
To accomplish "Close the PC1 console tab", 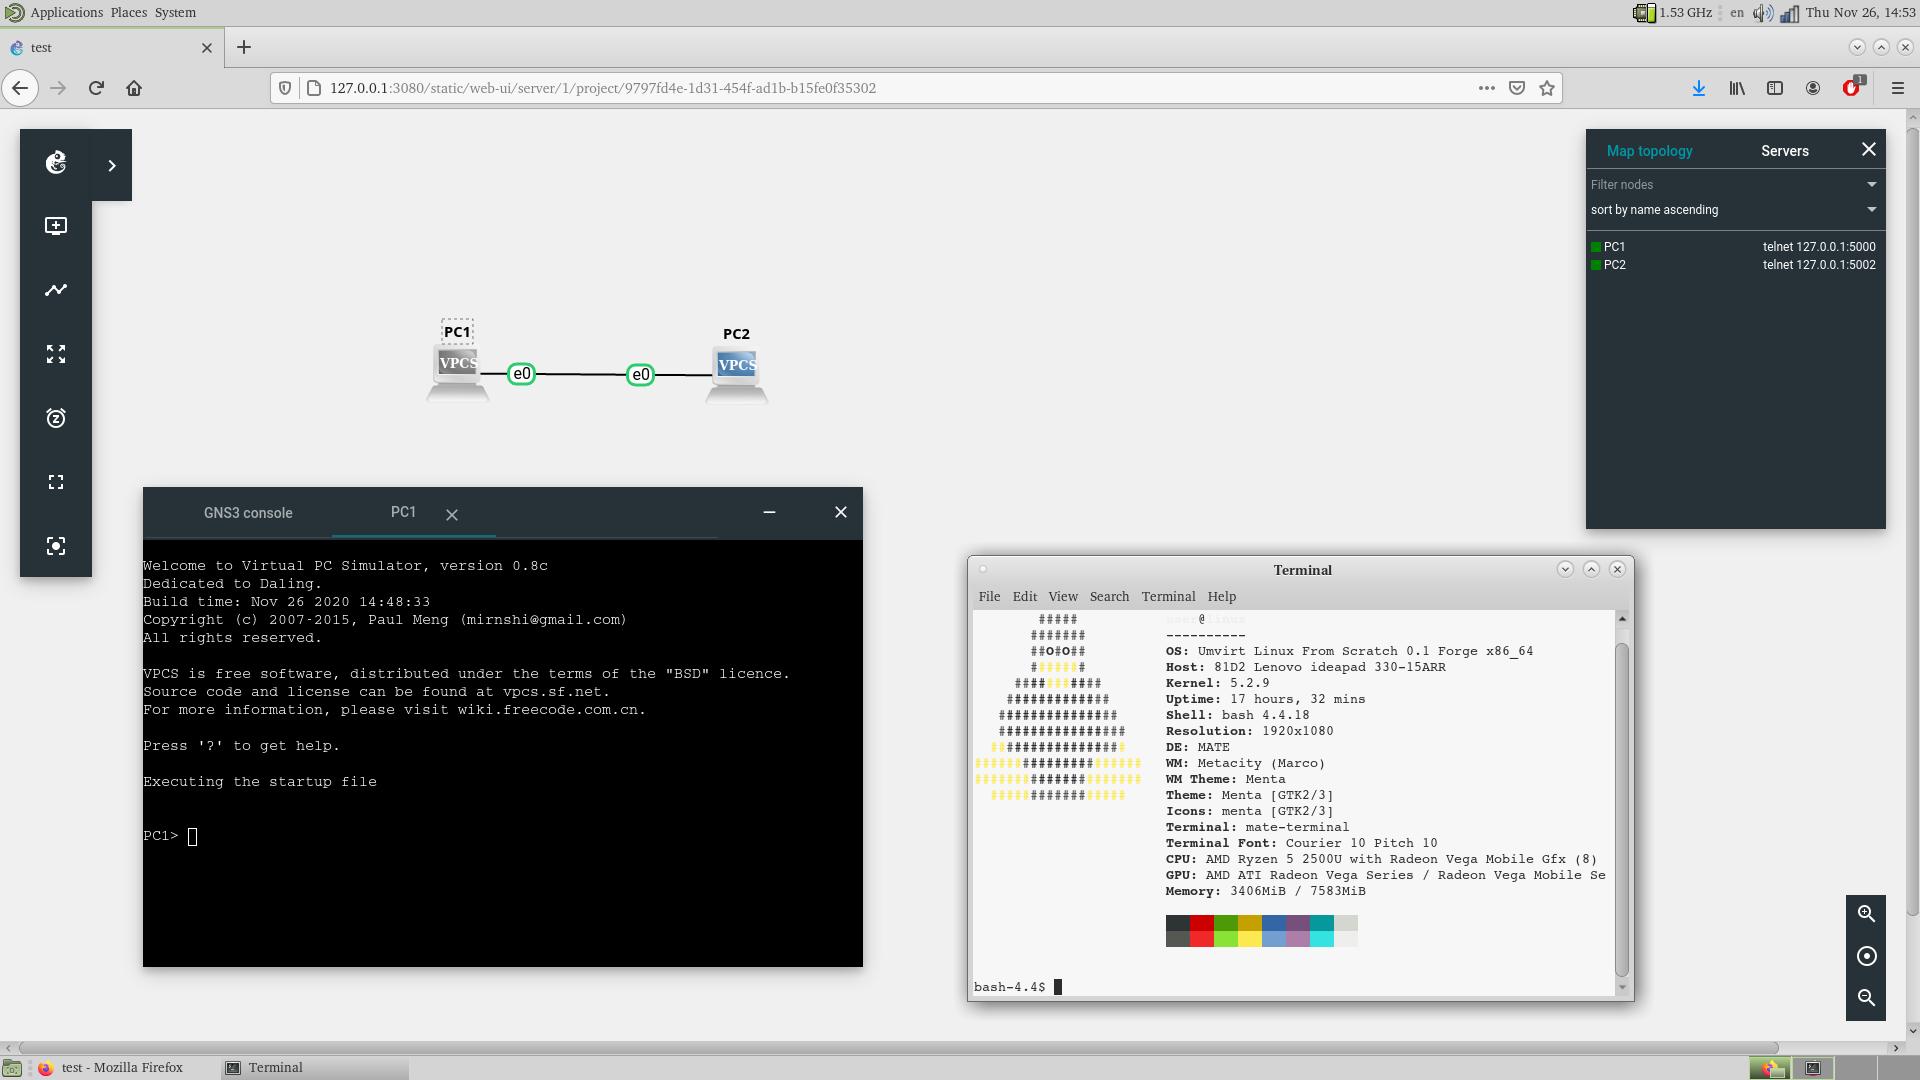I will point(452,515).
